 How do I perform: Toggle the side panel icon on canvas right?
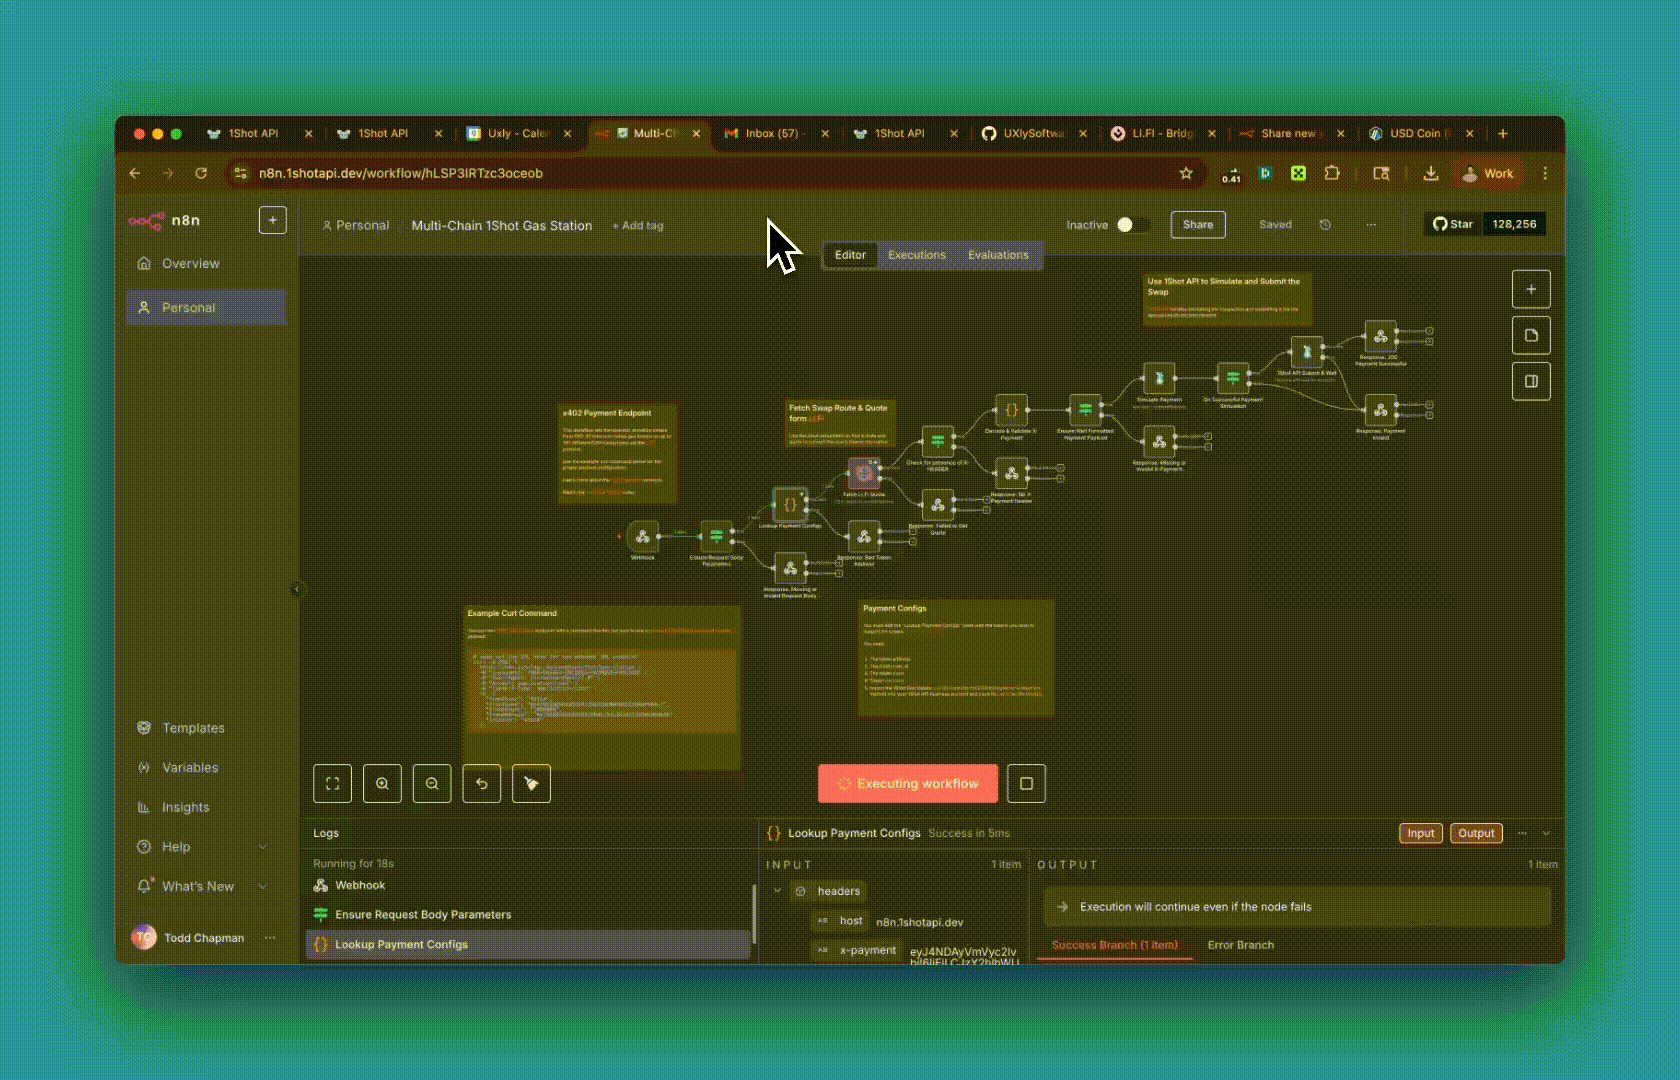1531,381
